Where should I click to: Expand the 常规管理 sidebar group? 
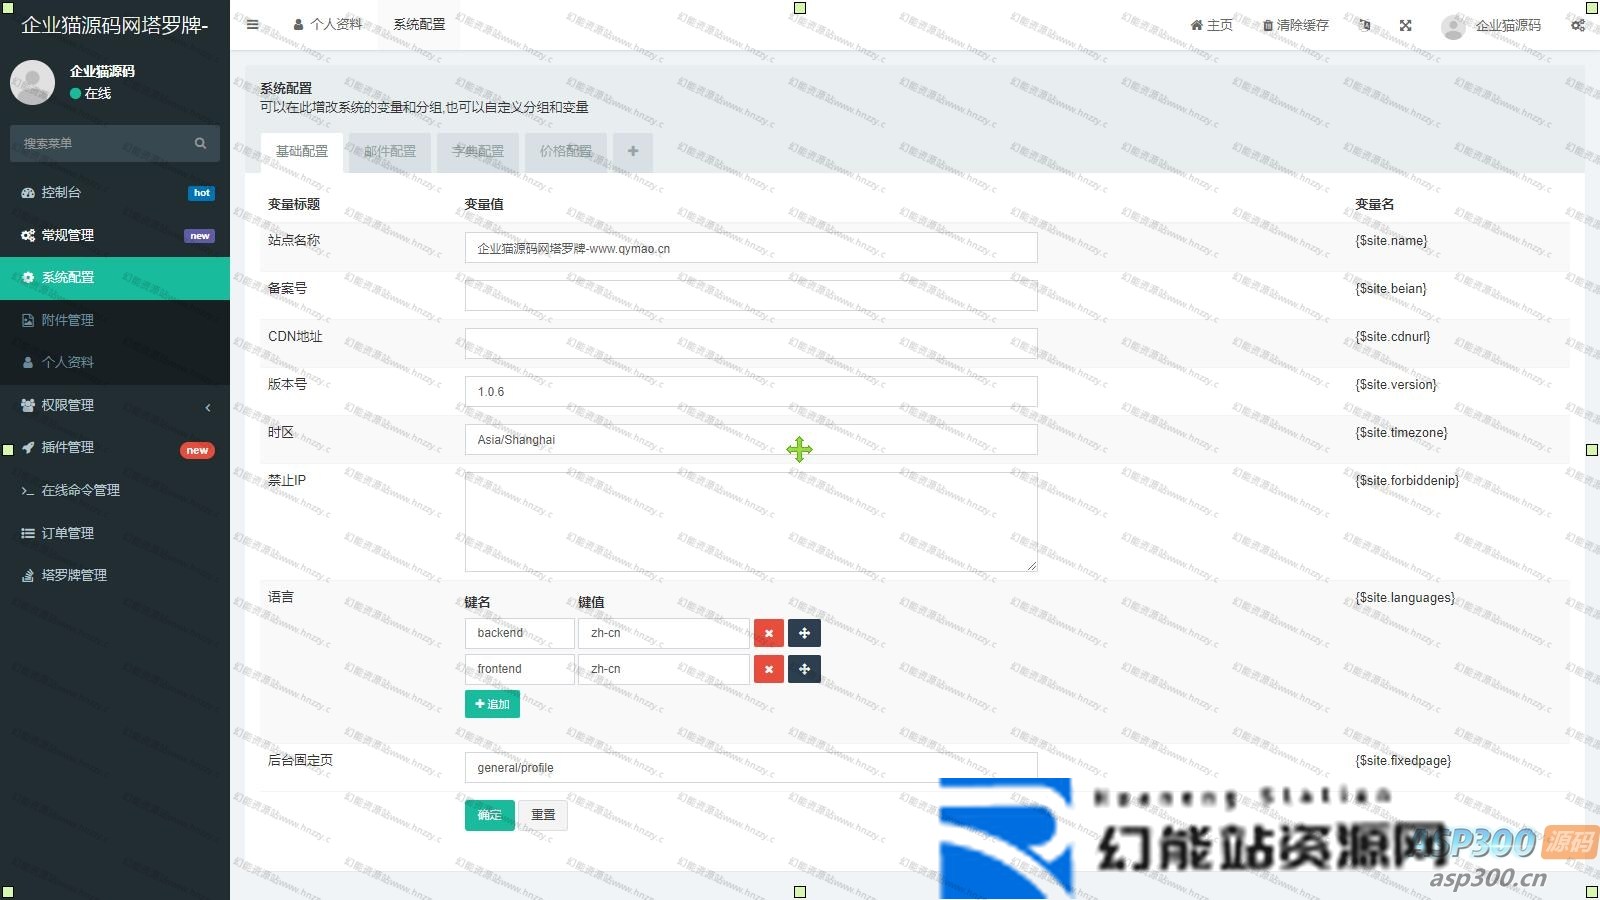point(115,235)
